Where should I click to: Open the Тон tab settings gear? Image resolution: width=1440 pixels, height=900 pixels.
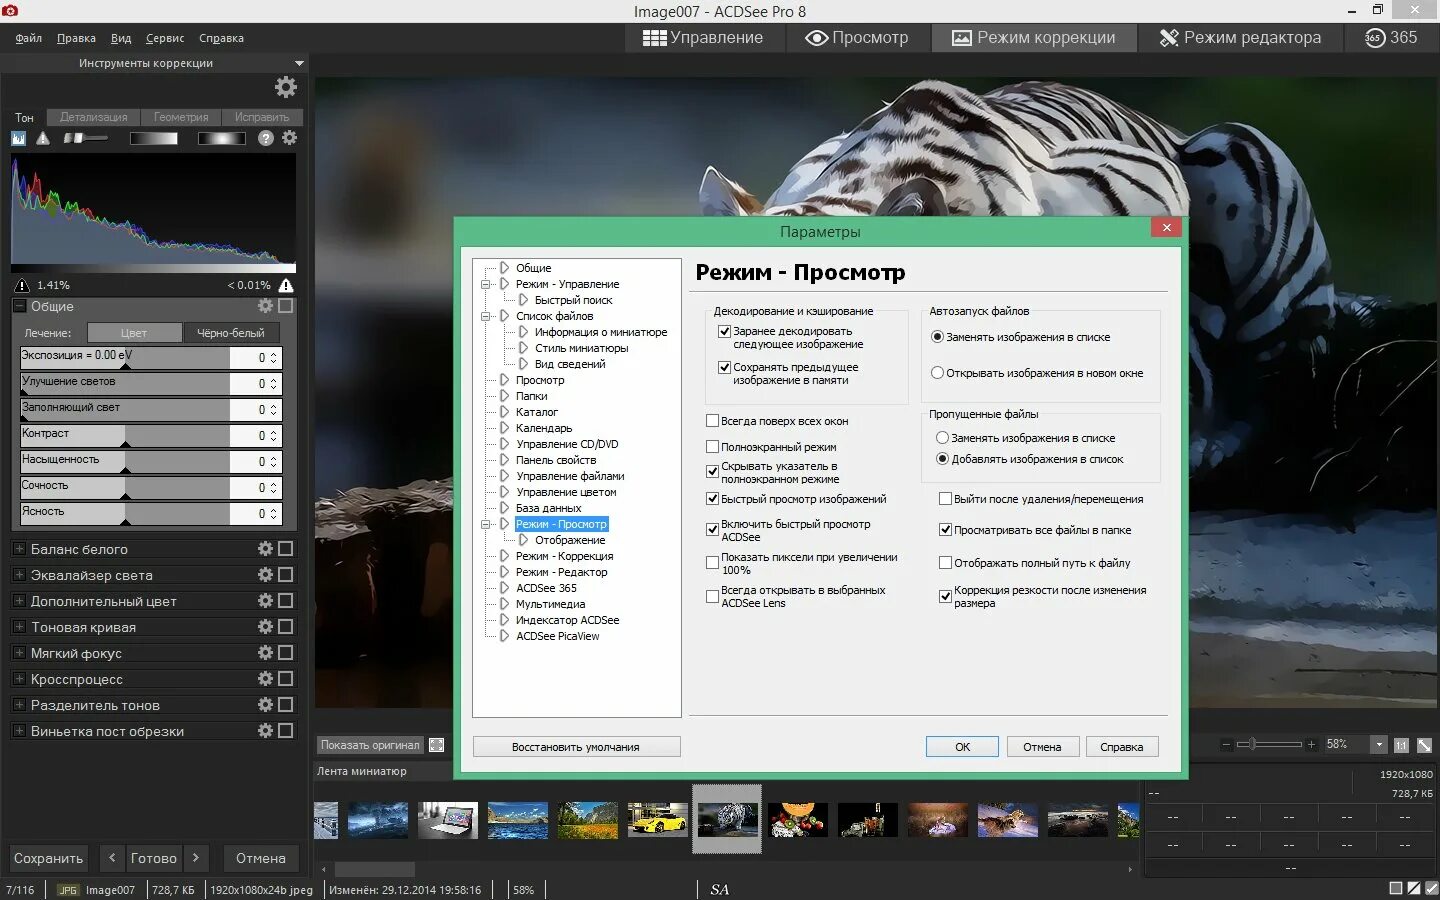289,138
